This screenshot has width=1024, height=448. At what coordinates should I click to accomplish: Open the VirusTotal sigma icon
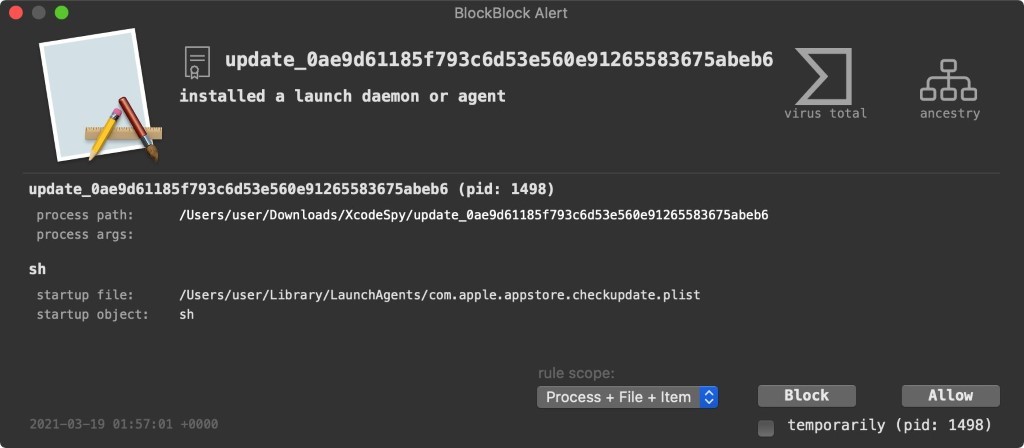pos(824,76)
